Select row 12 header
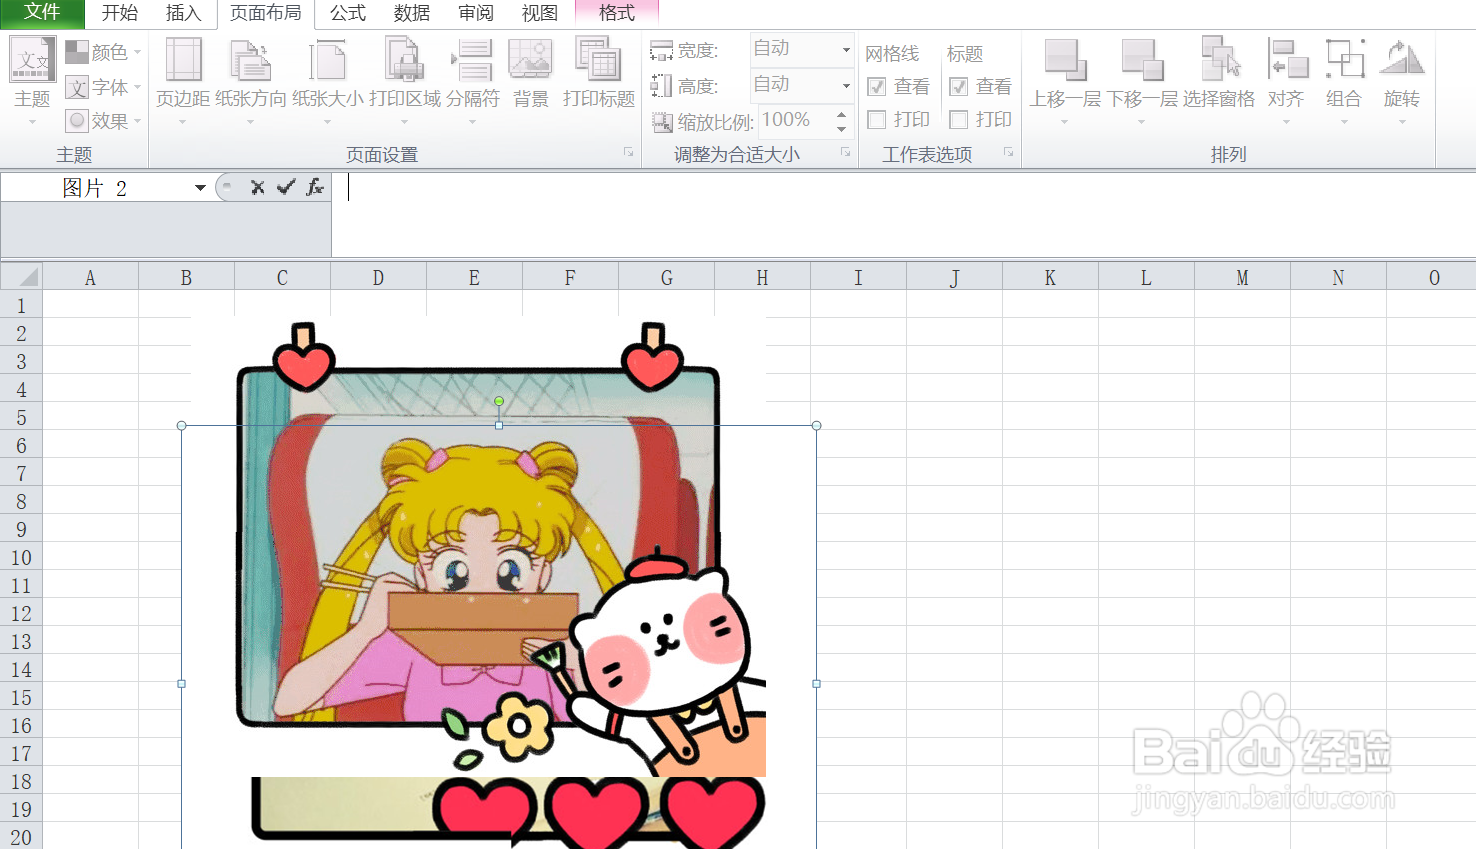 point(21,613)
